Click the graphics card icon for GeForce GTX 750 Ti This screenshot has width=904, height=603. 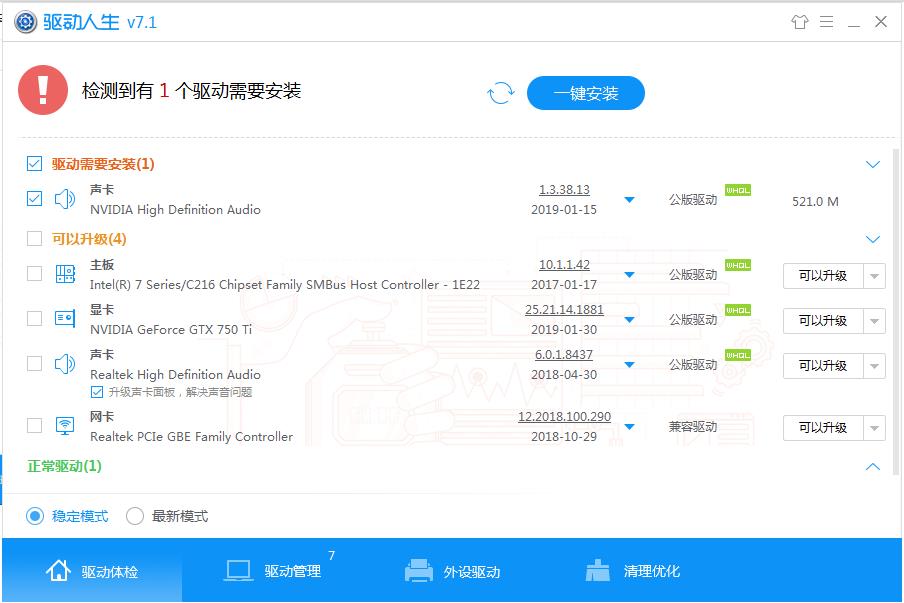click(65, 318)
